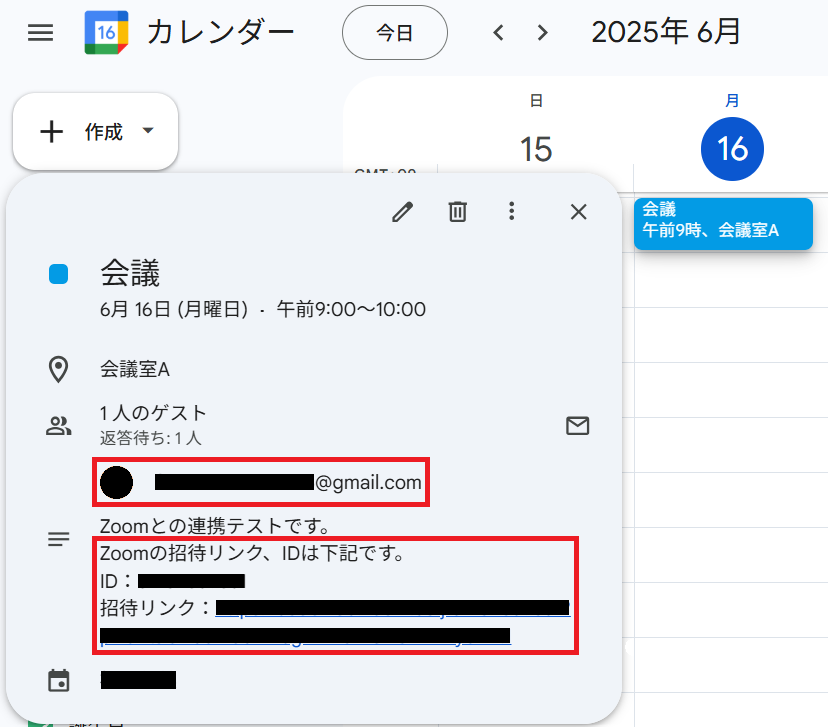Click the 1 人のゲスト guest count
Viewport: 828px width, 727px height.
pos(153,413)
